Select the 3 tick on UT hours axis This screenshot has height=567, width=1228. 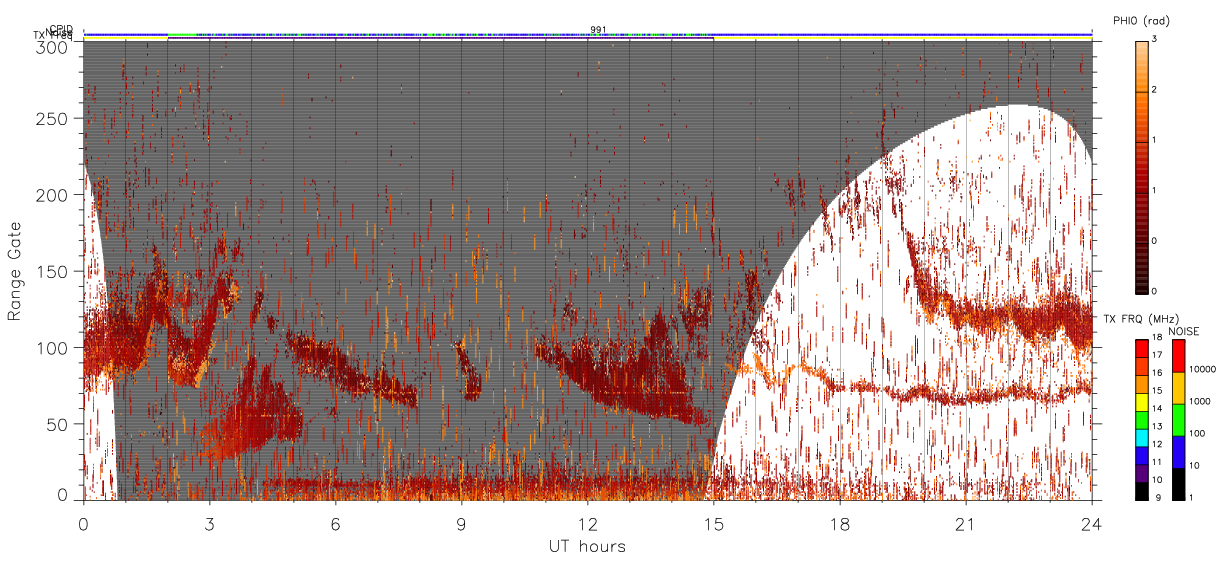210,523
